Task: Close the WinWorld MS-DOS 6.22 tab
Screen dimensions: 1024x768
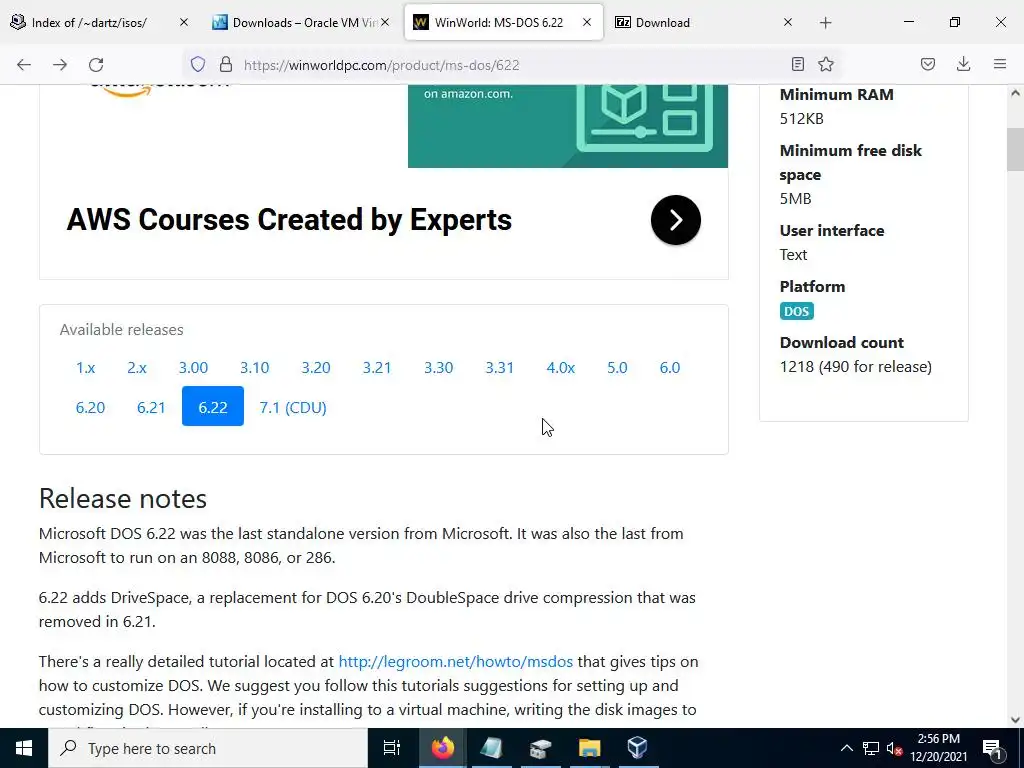Action: (587, 22)
